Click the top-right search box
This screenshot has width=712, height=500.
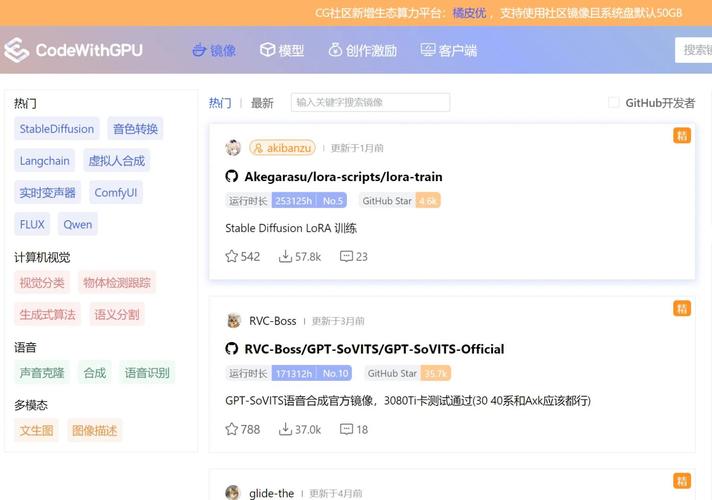[x=693, y=50]
